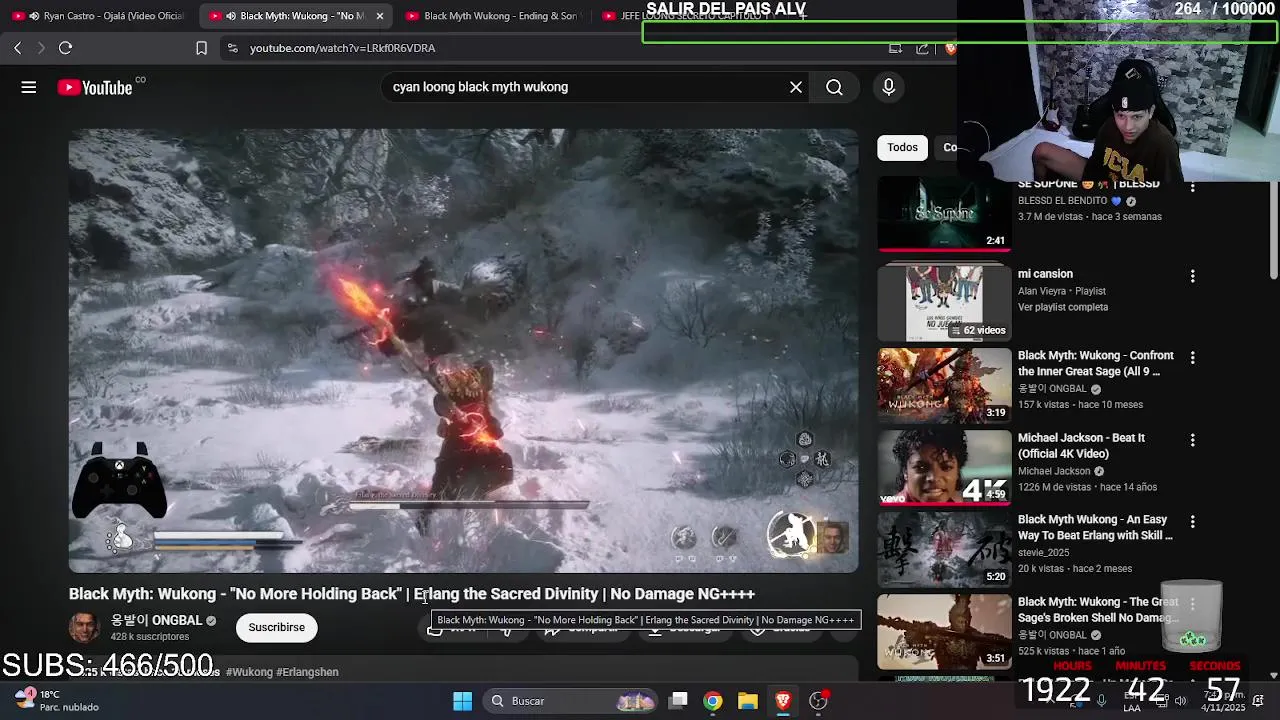Switch to the Ryan Castro - Ojalá tab
This screenshot has height=720, width=1280.
98,16
